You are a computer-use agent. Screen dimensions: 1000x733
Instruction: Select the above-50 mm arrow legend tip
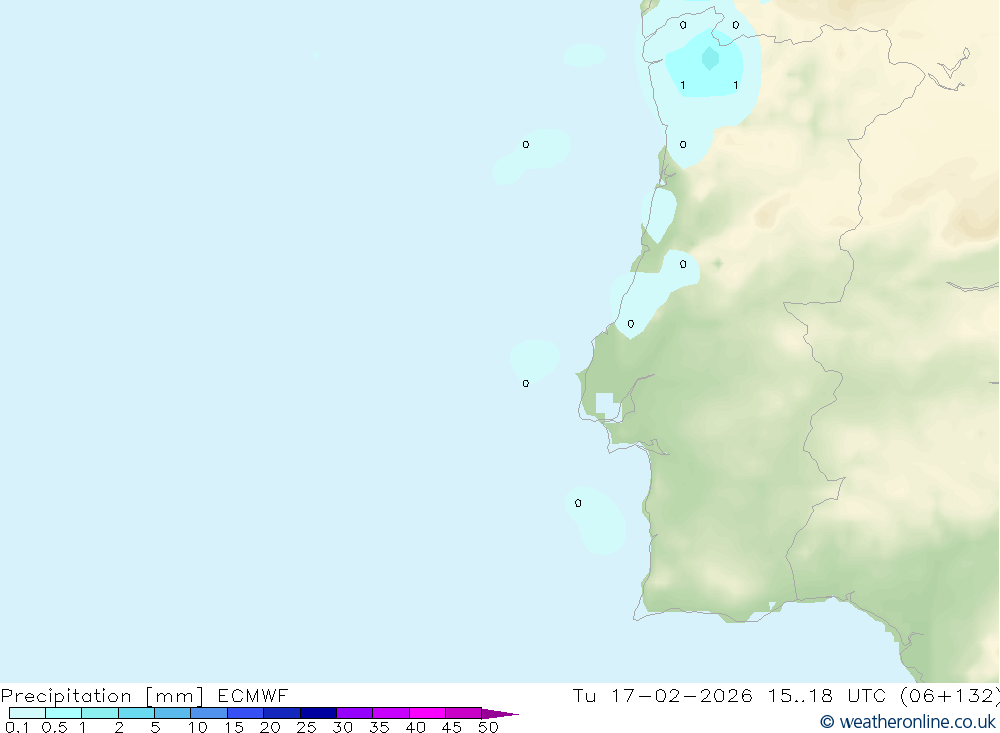(x=499, y=714)
